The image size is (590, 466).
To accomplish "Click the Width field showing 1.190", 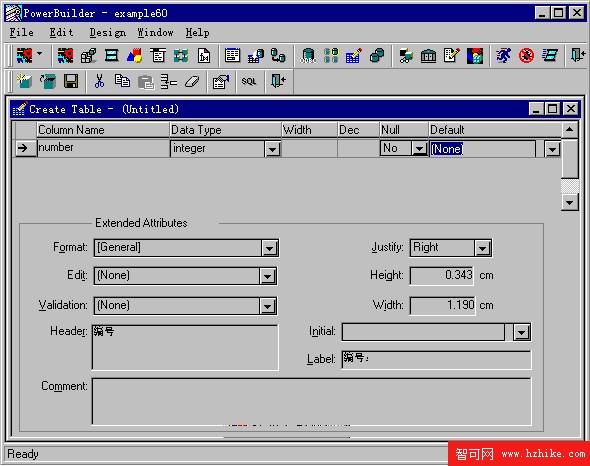I will 442,305.
